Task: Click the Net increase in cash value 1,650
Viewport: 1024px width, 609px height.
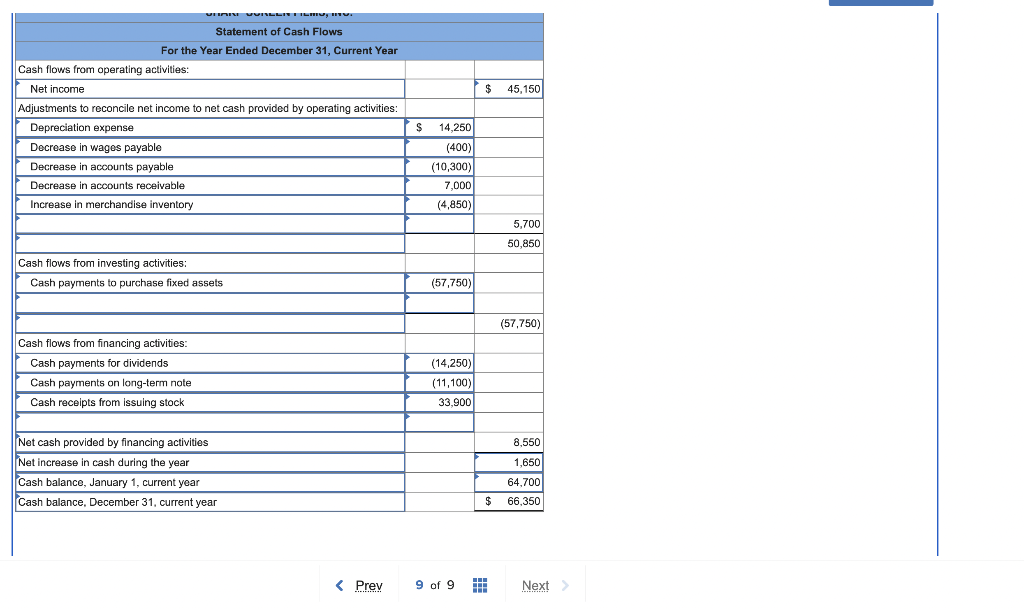Action: [x=508, y=462]
